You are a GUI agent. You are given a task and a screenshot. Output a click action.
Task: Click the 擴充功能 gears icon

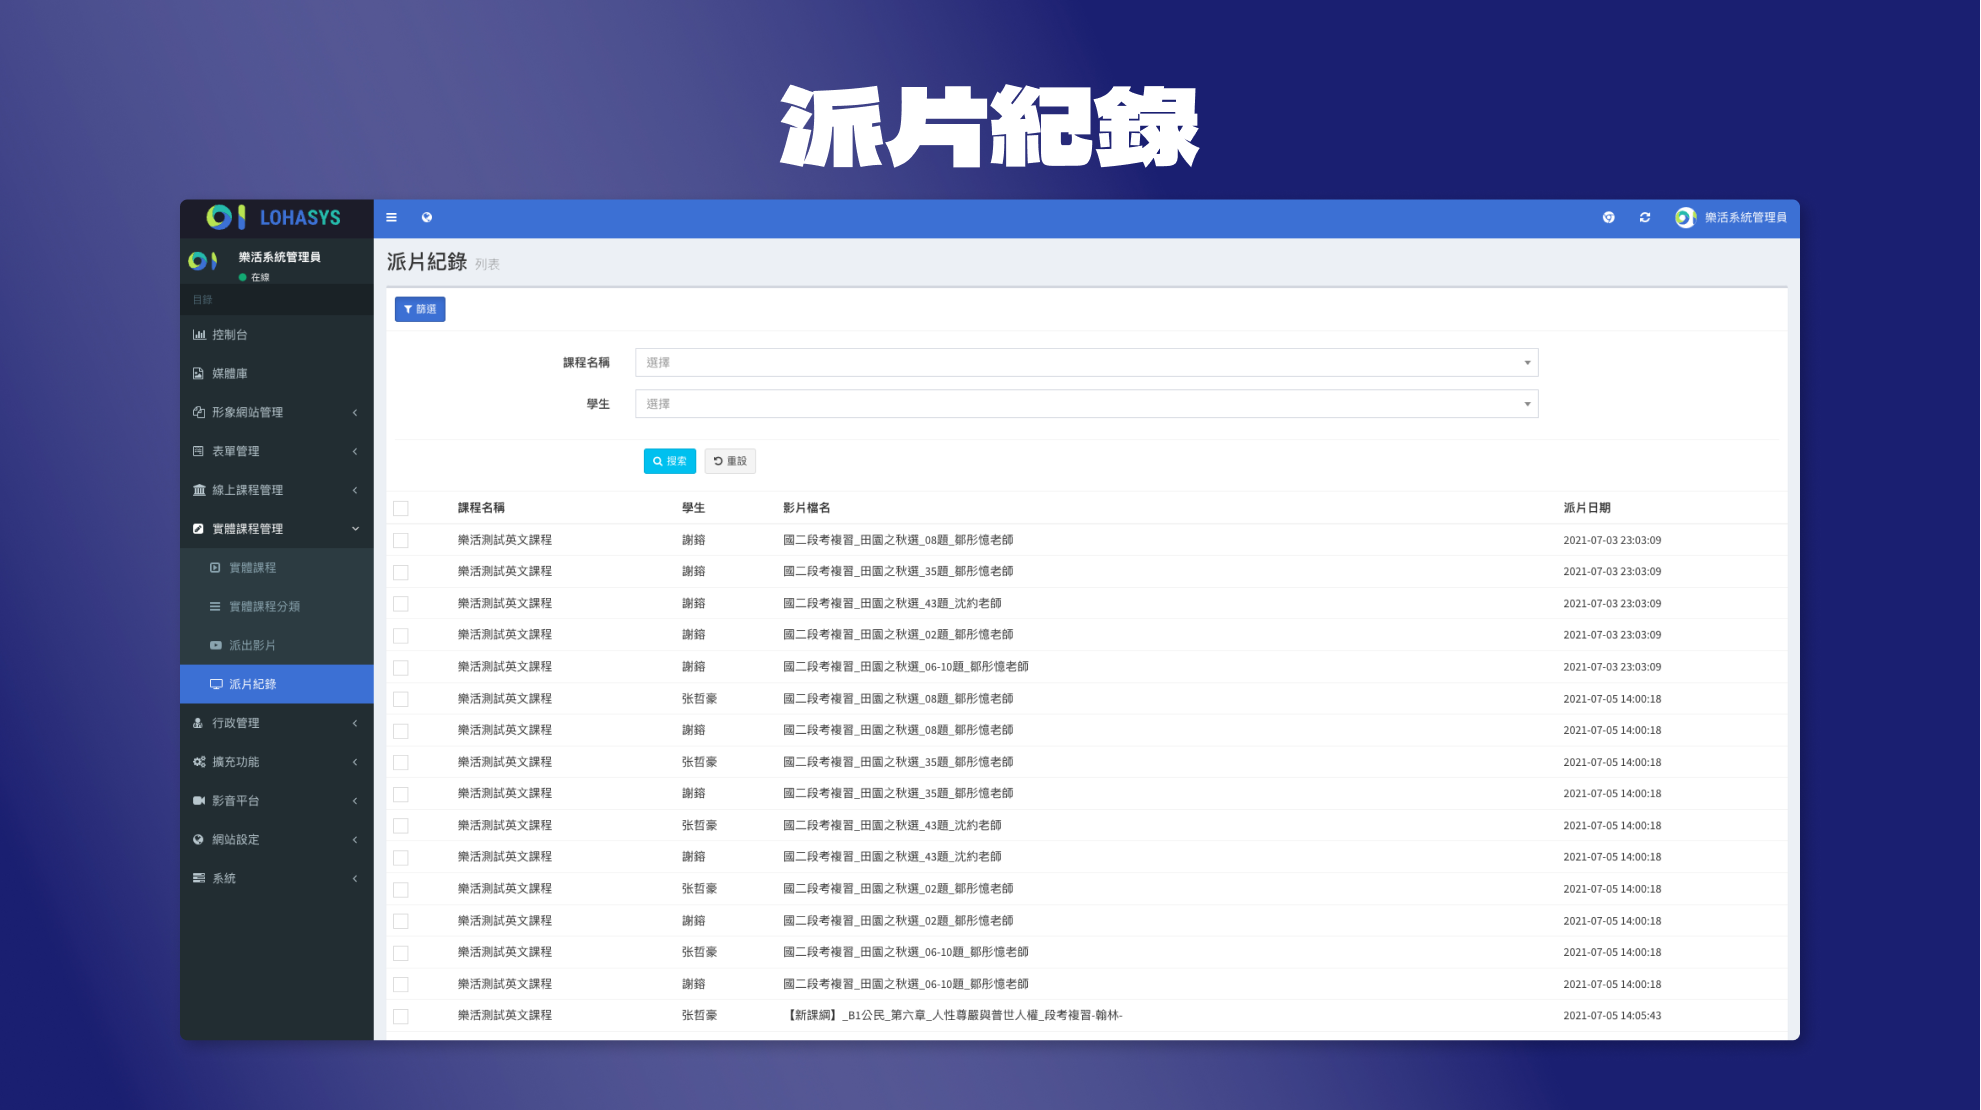click(199, 762)
